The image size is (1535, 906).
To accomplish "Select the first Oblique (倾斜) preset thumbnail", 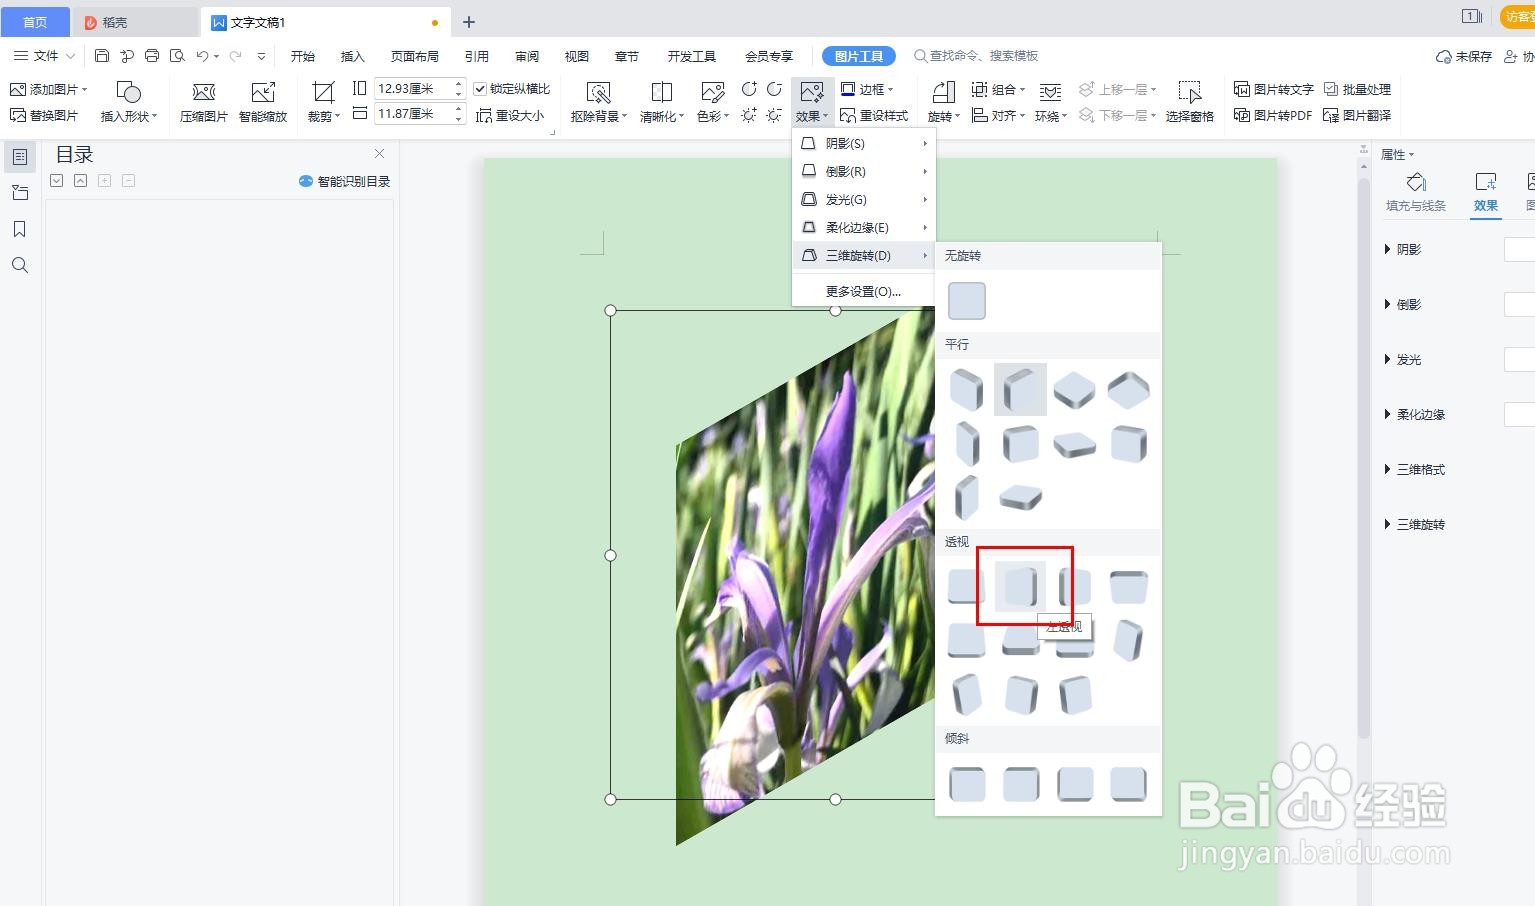I will [x=967, y=784].
